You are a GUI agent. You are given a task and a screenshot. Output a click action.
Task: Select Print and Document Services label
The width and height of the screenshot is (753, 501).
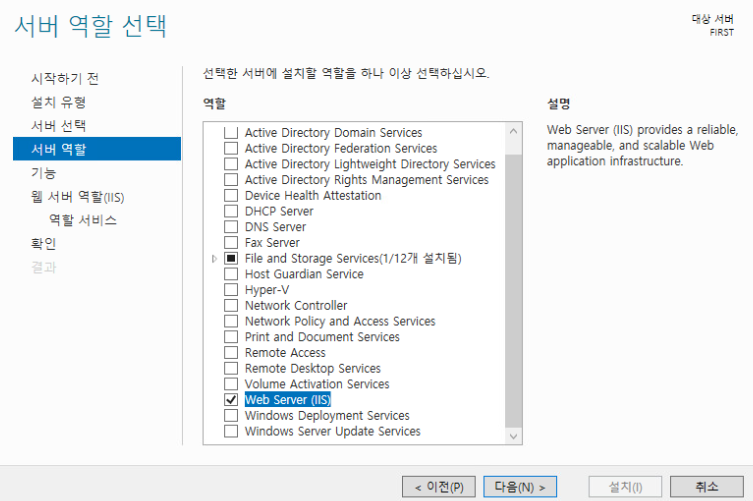[322, 337]
